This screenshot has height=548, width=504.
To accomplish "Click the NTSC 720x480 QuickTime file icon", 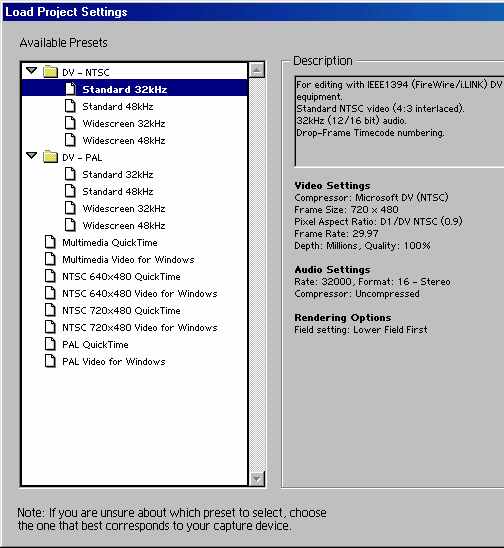I will point(50,310).
